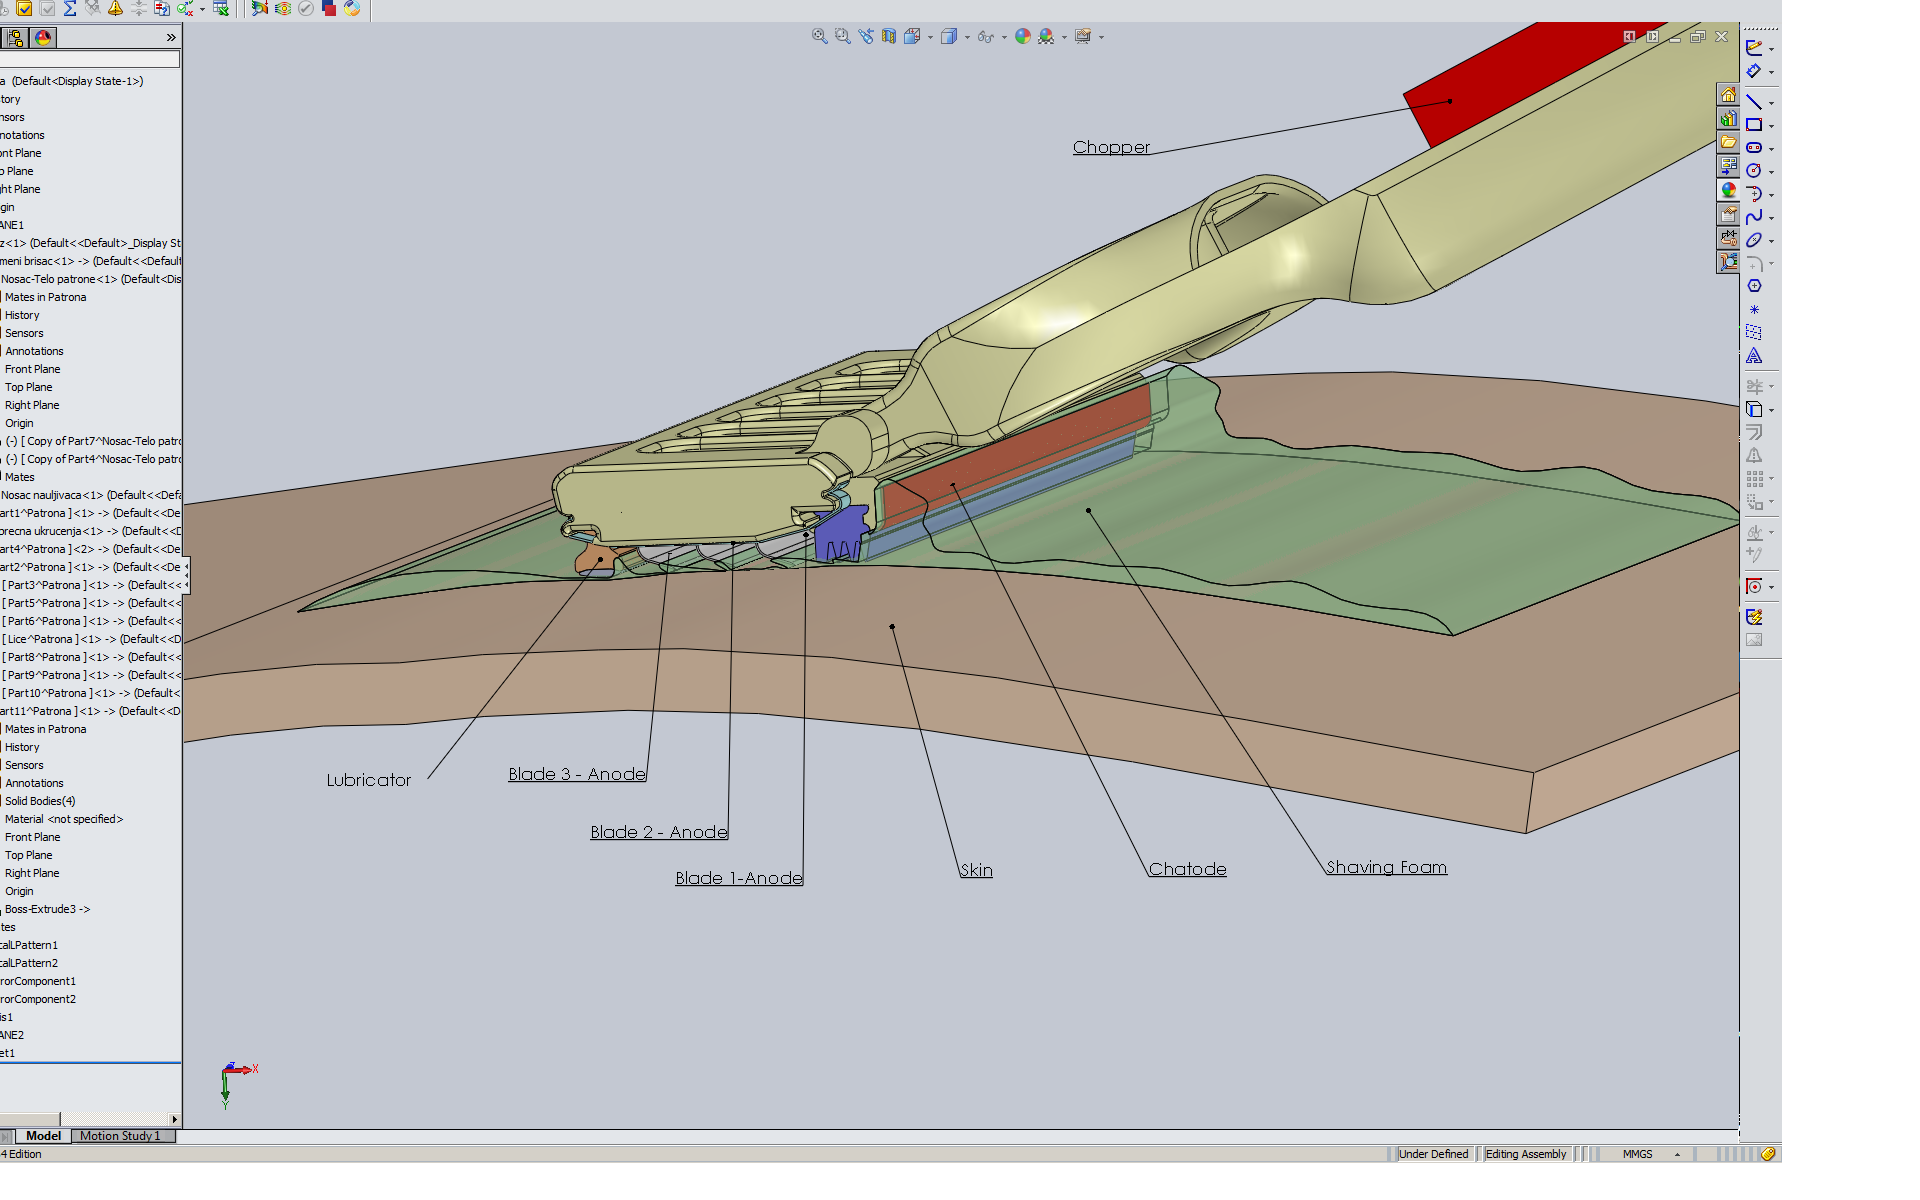Click the Shaving Foam annotation label
This screenshot has height=1200, width=1920.
tap(1386, 867)
